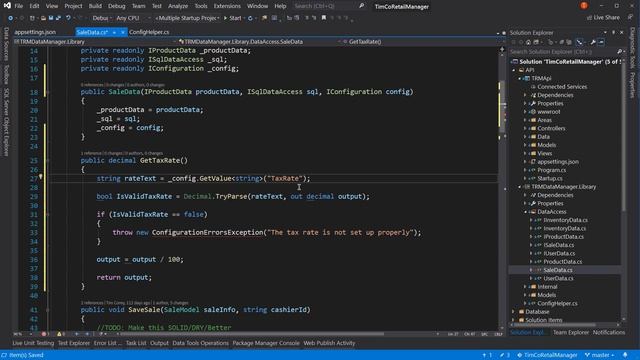Open the Analyze menu

(178, 6)
